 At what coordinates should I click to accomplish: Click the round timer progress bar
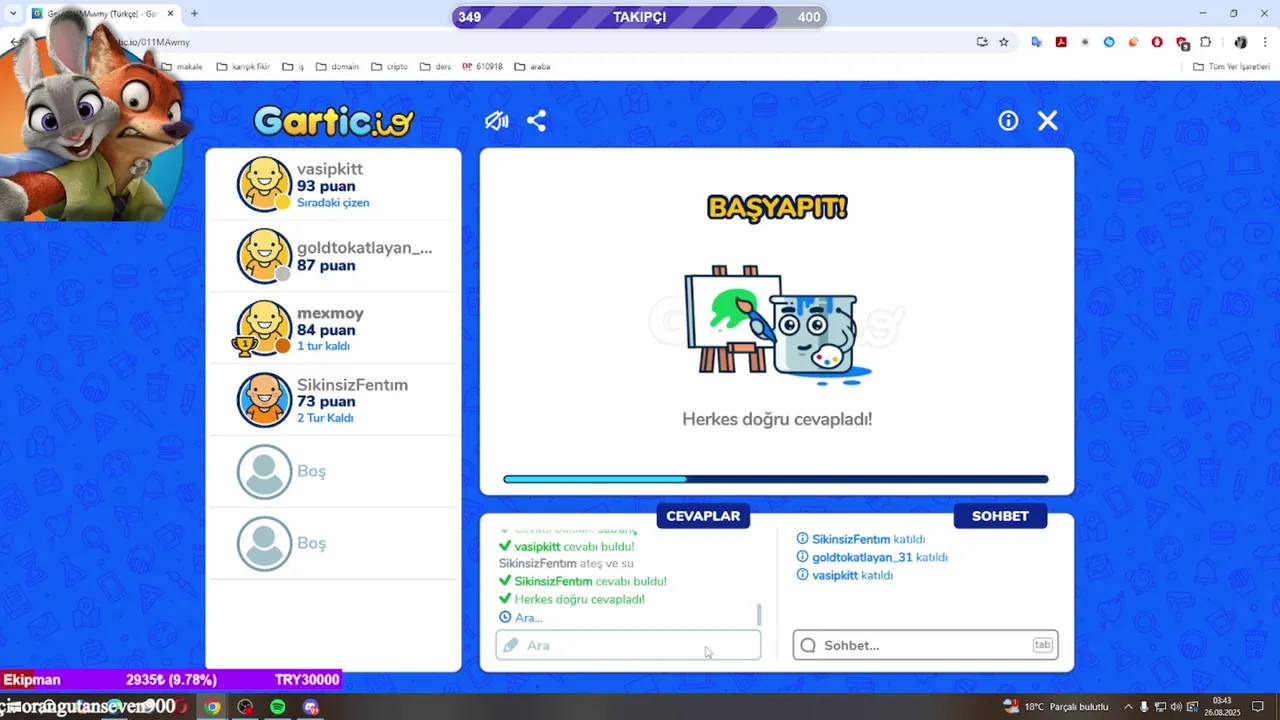pyautogui.click(x=775, y=479)
